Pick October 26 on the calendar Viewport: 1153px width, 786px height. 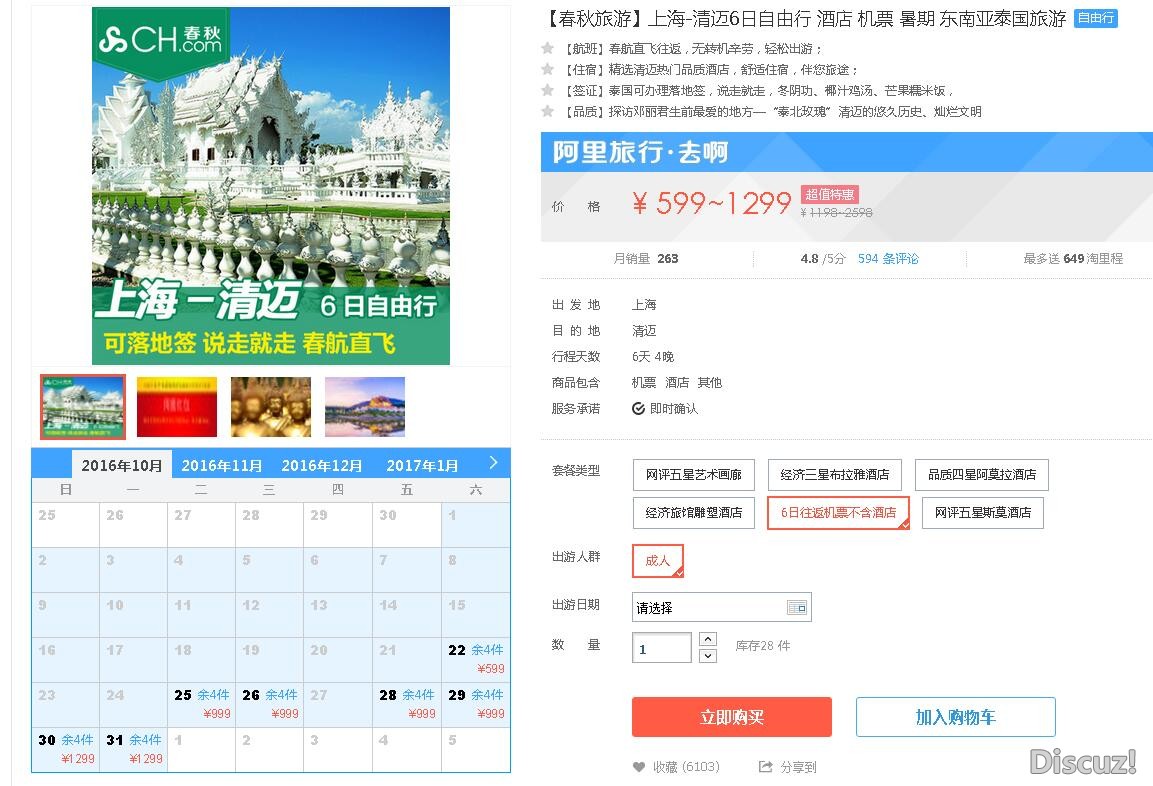270,704
